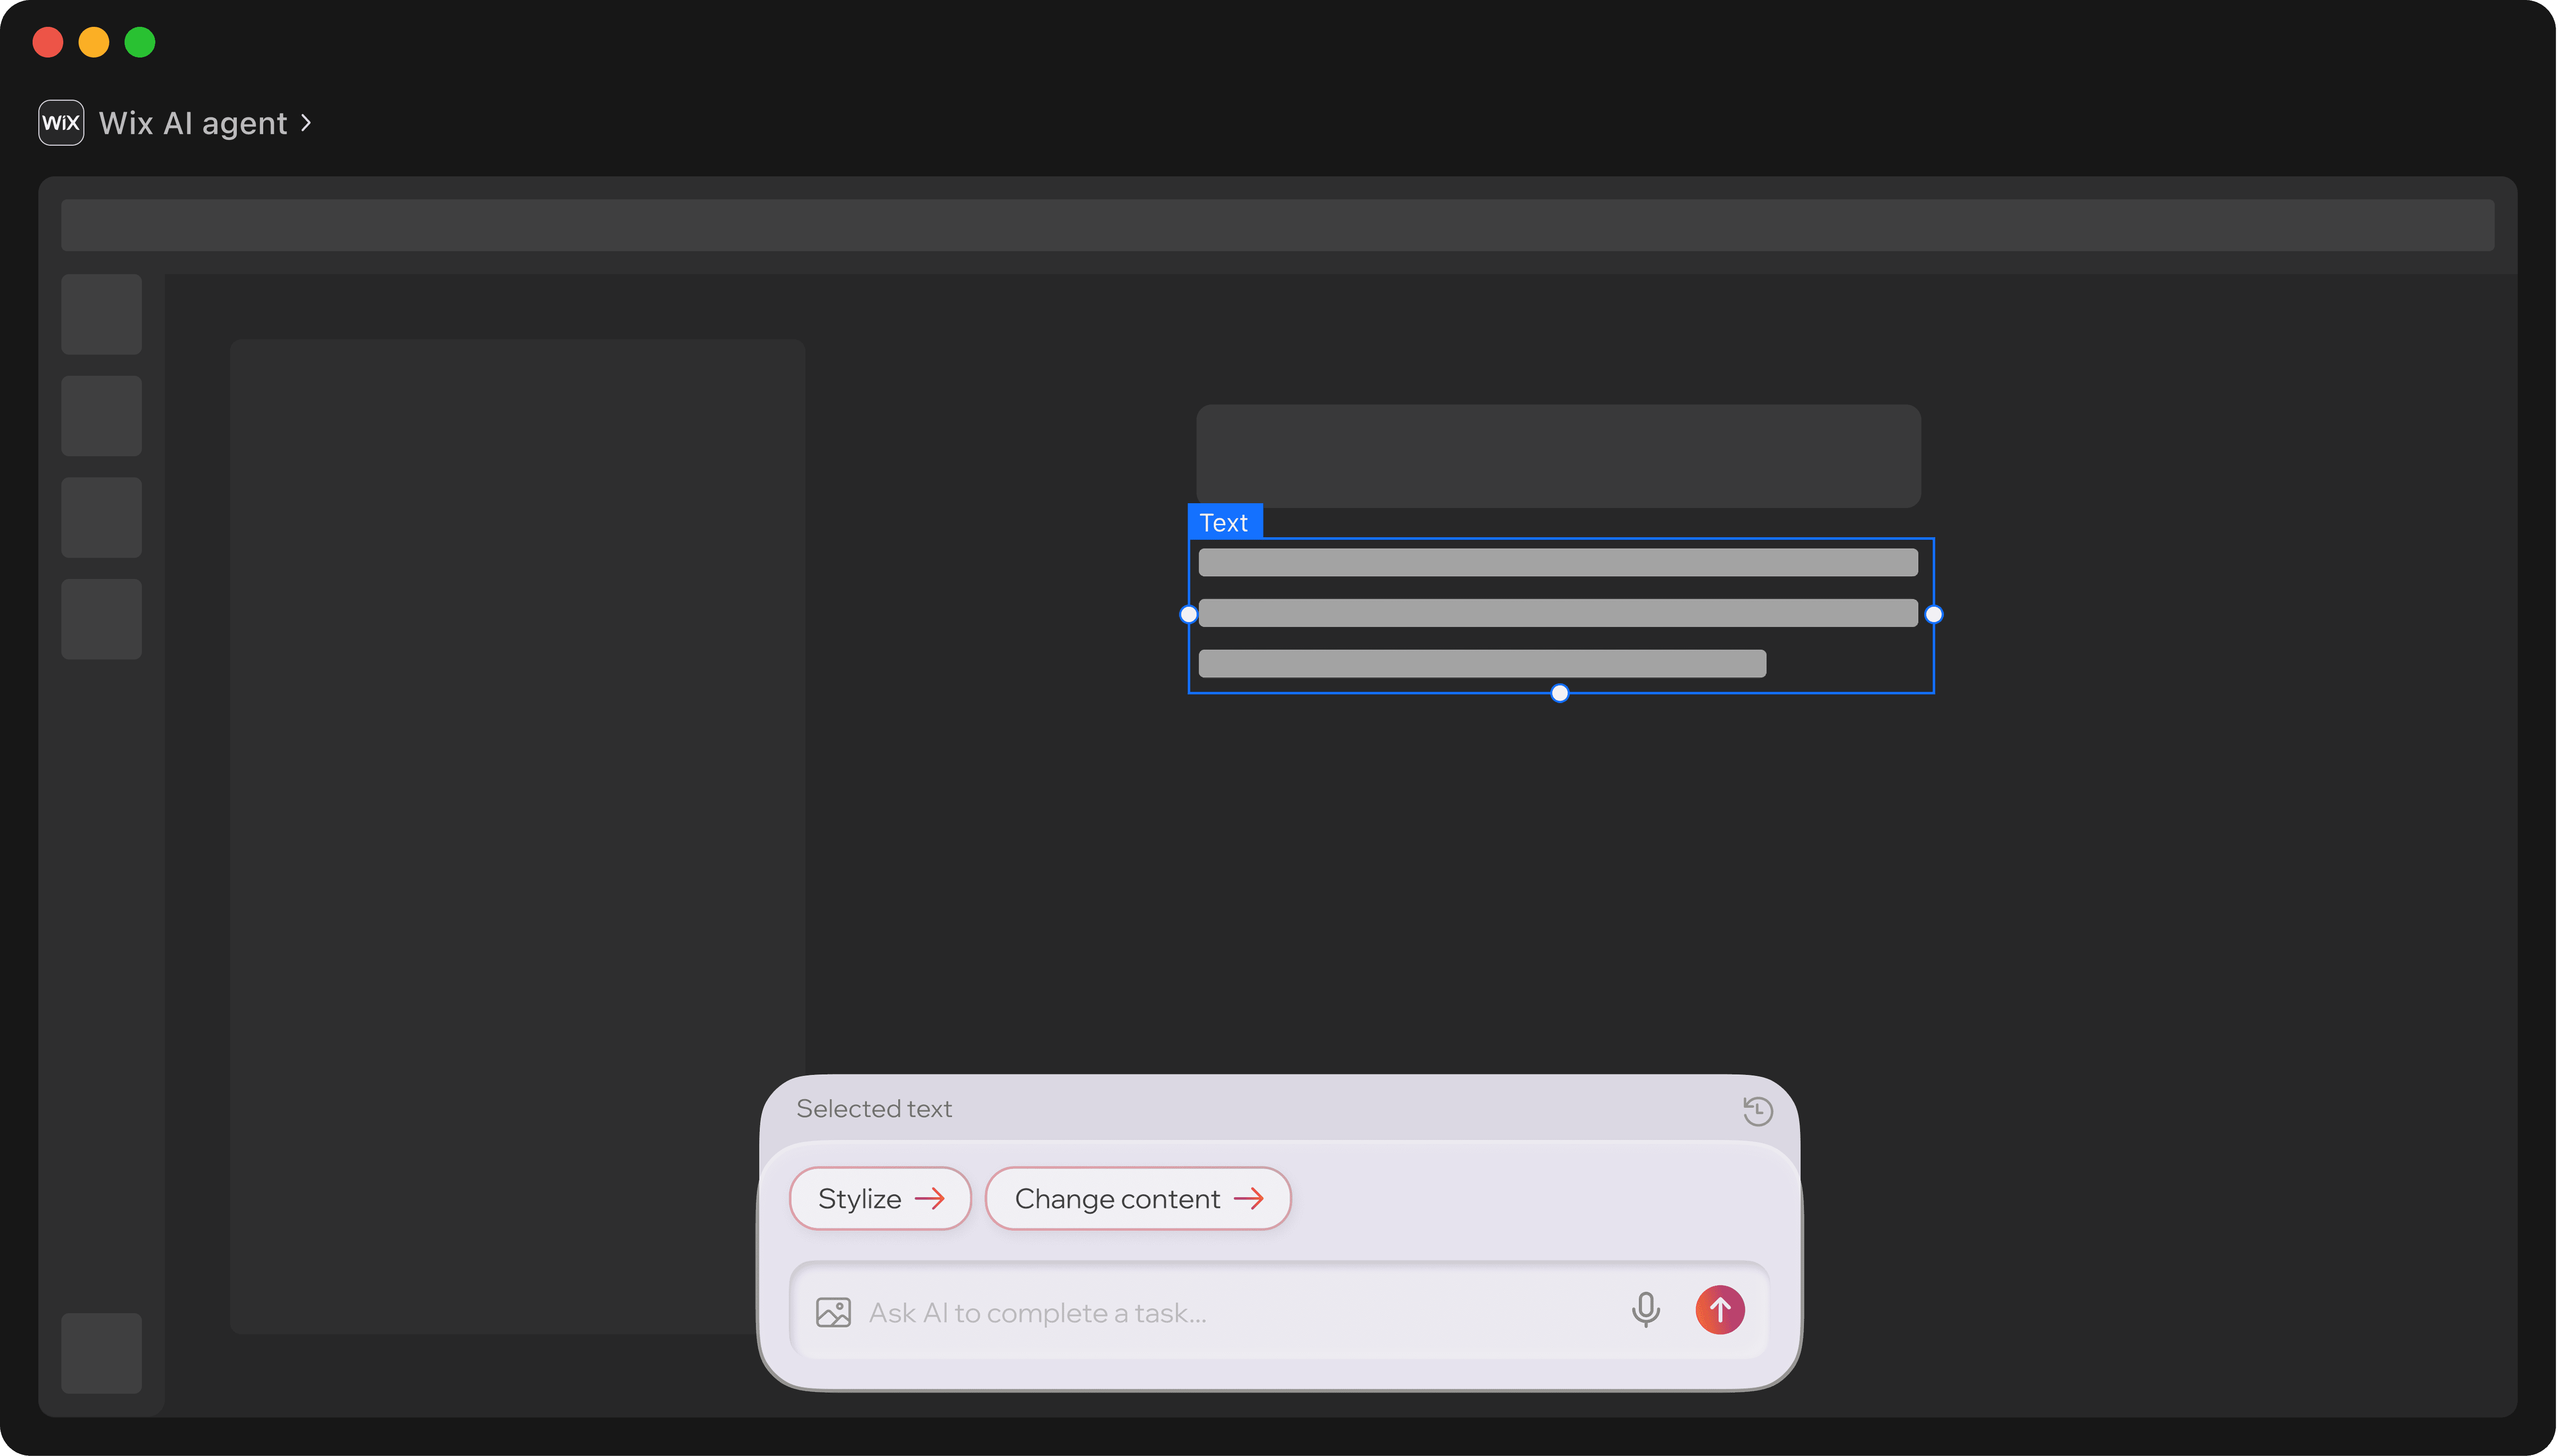This screenshot has height=1456, width=2558.
Task: Grab the right resize handle of Text box
Action: pyautogui.click(x=1934, y=615)
